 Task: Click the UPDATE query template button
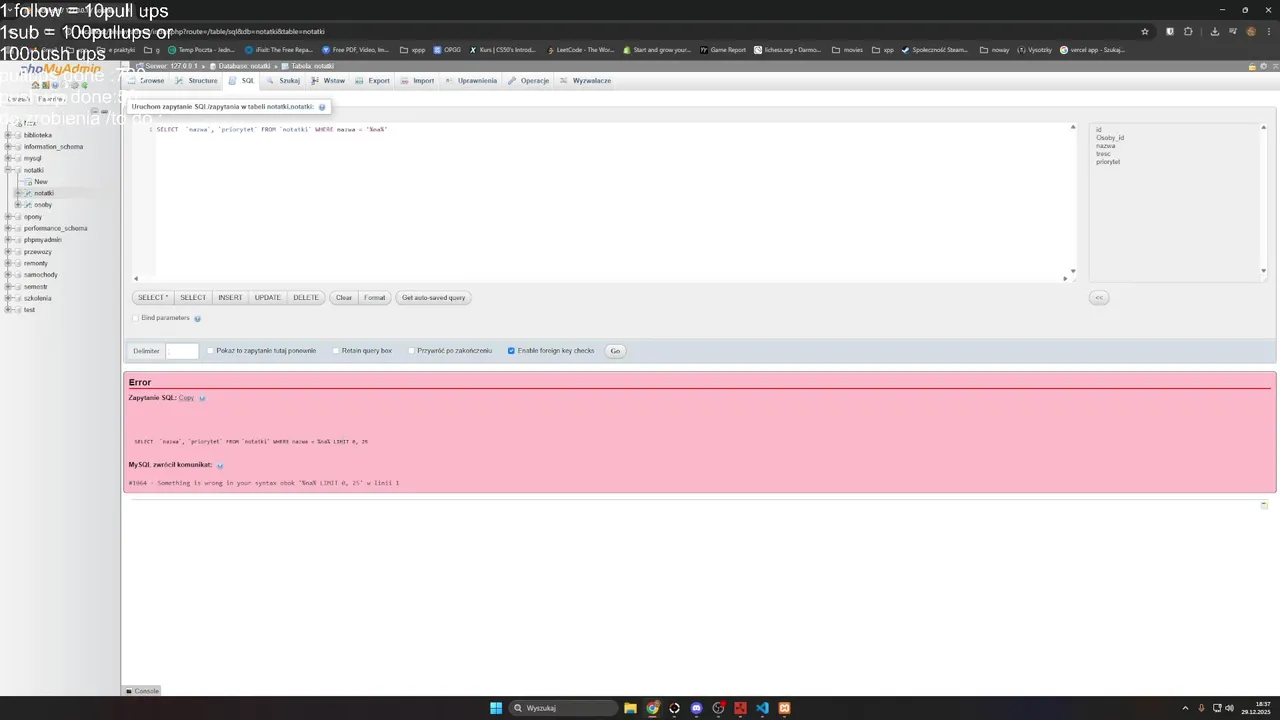pyautogui.click(x=267, y=297)
